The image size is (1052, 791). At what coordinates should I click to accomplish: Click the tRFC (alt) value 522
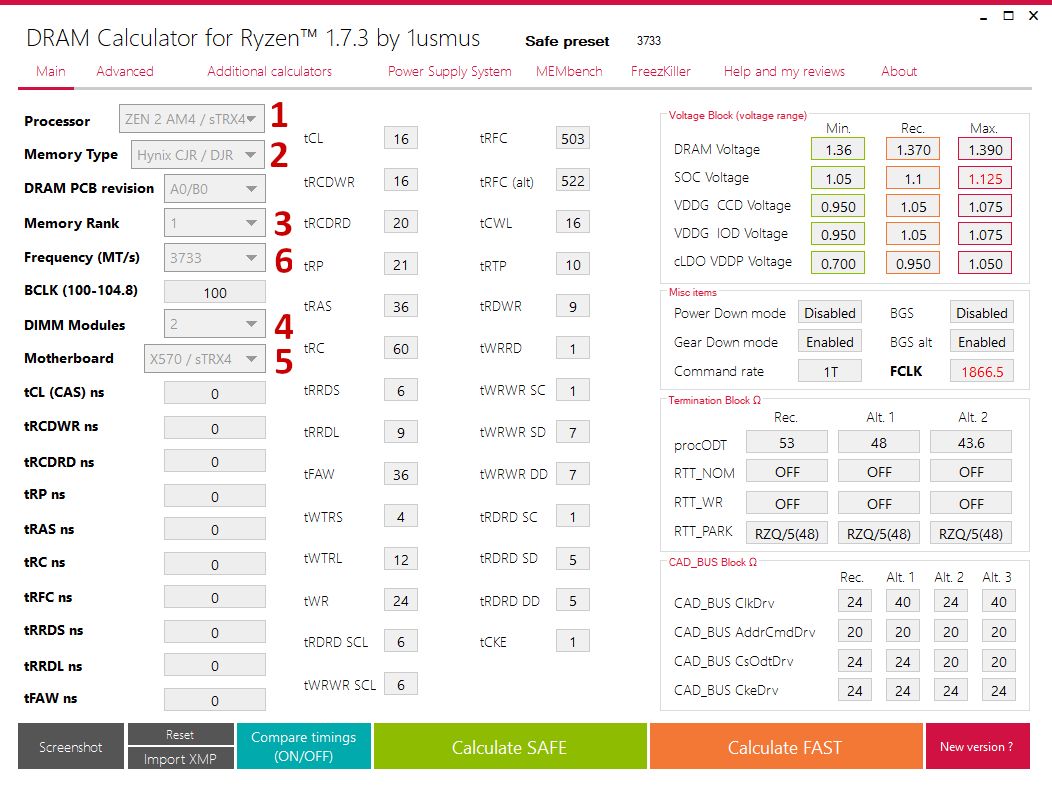point(572,180)
